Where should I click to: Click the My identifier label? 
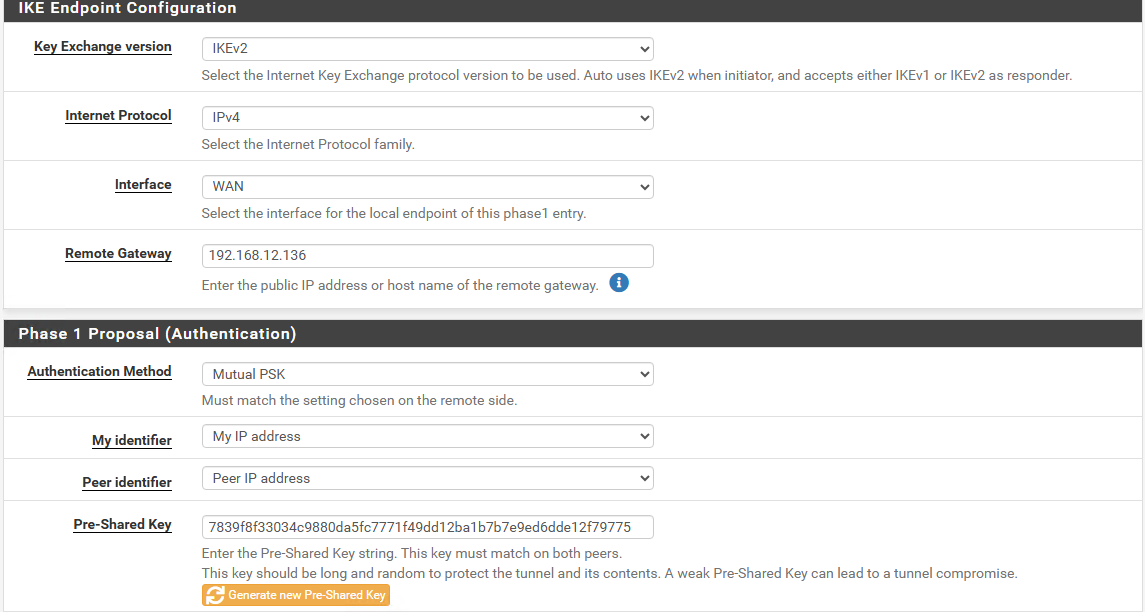point(131,440)
